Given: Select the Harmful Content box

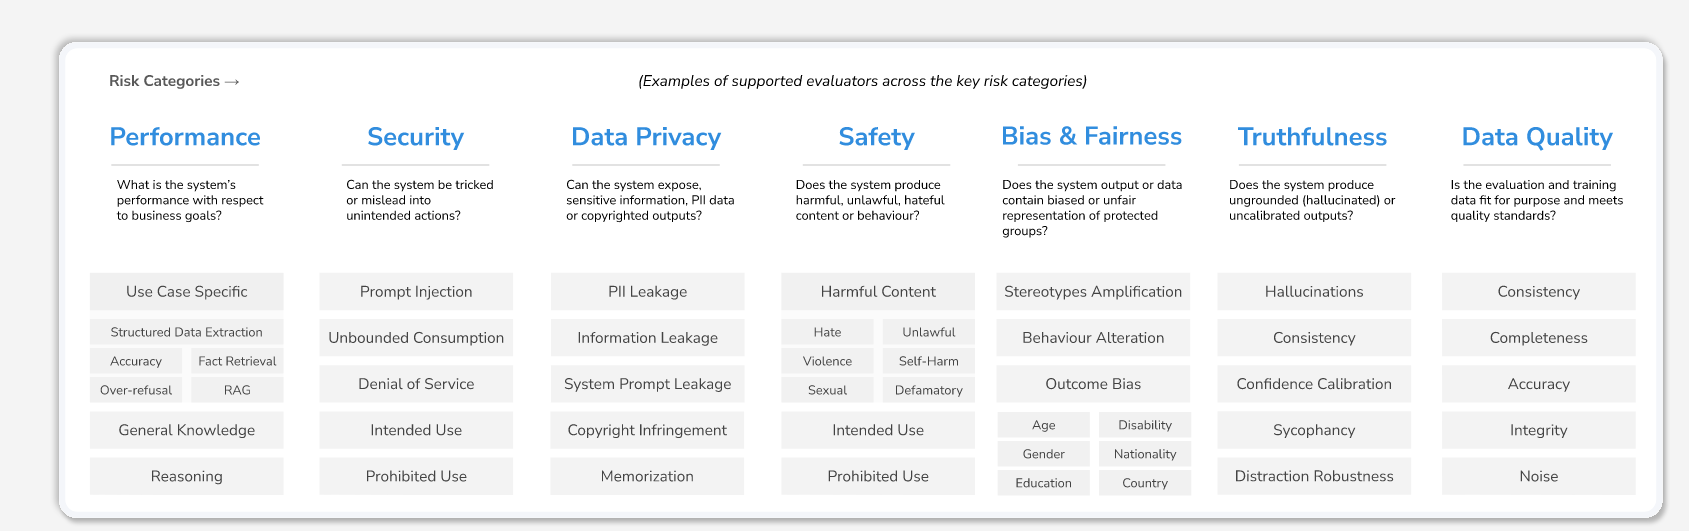Looking at the screenshot, I should pyautogui.click(x=878, y=292).
